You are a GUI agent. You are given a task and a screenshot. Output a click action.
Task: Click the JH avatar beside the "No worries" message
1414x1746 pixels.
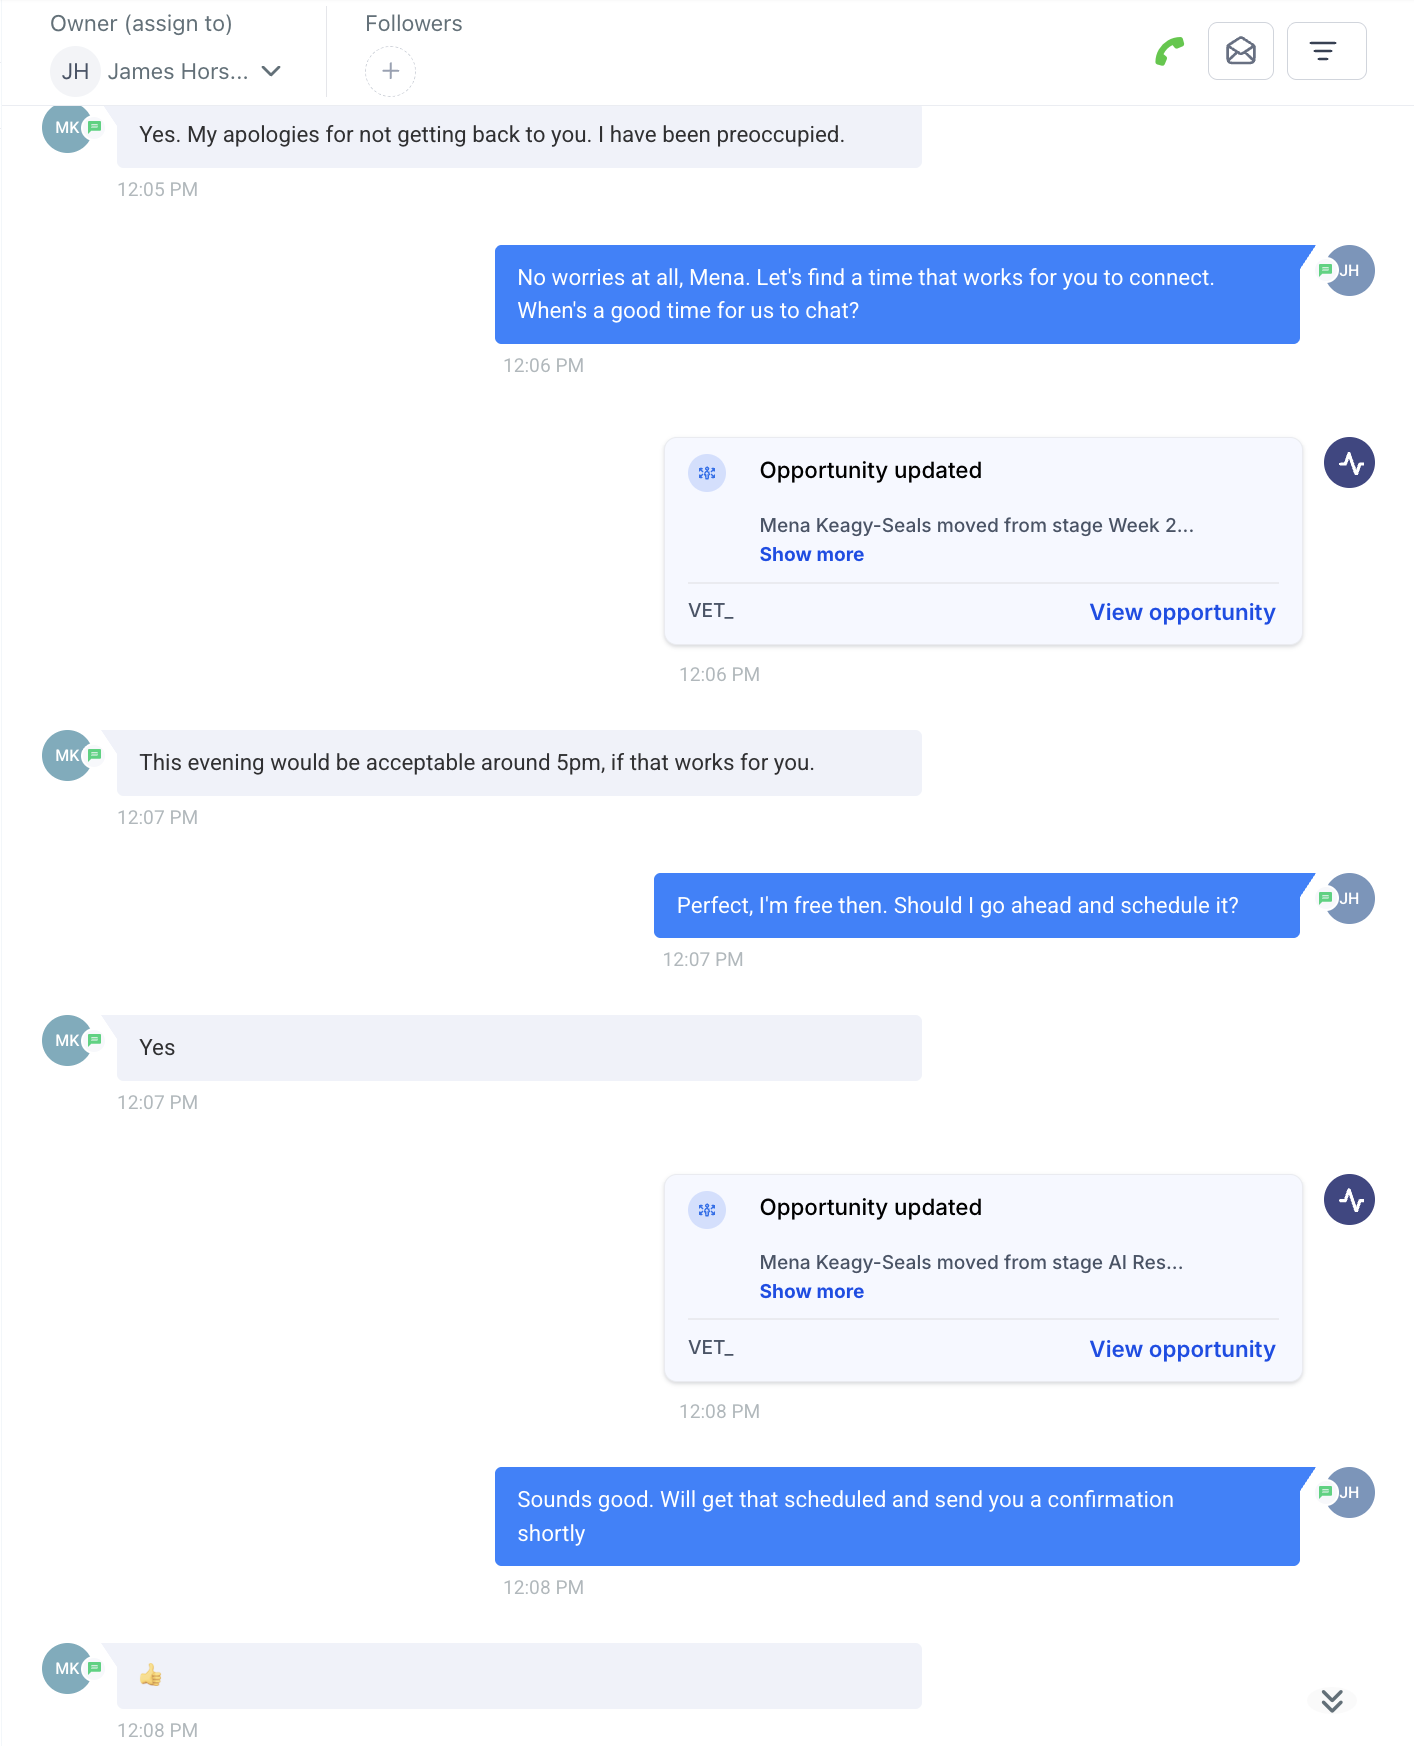(x=1350, y=271)
